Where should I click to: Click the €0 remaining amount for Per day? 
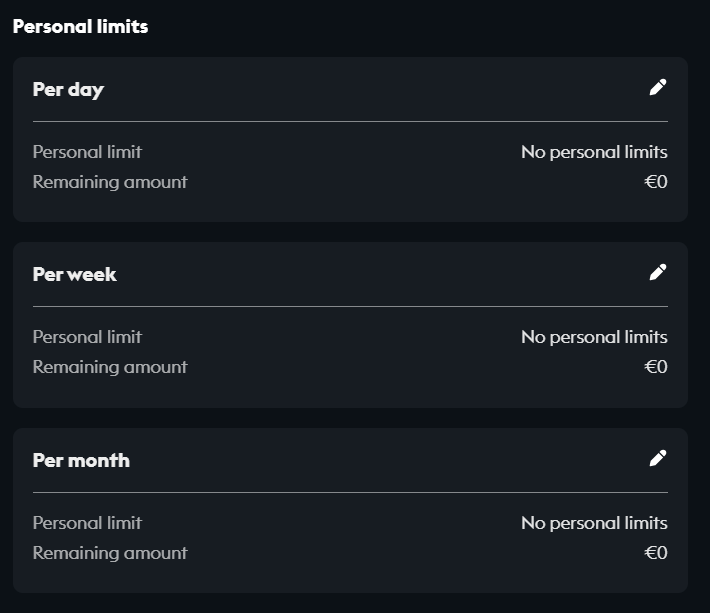coord(656,182)
